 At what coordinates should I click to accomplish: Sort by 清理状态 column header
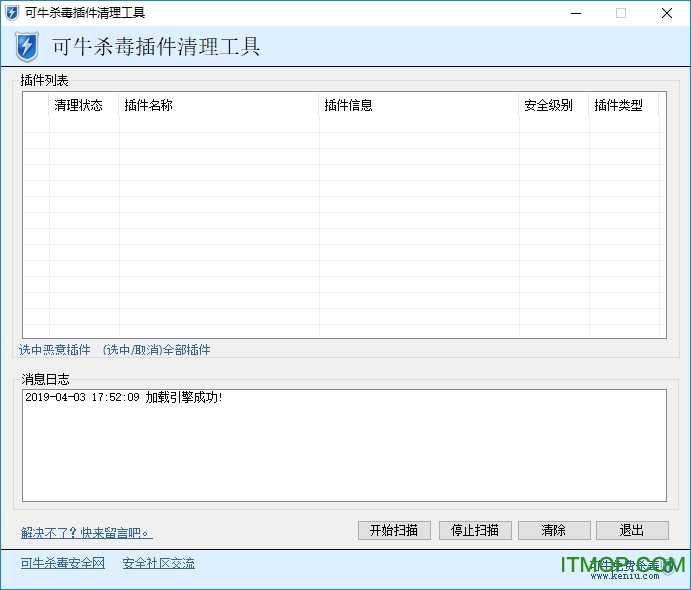(x=84, y=105)
